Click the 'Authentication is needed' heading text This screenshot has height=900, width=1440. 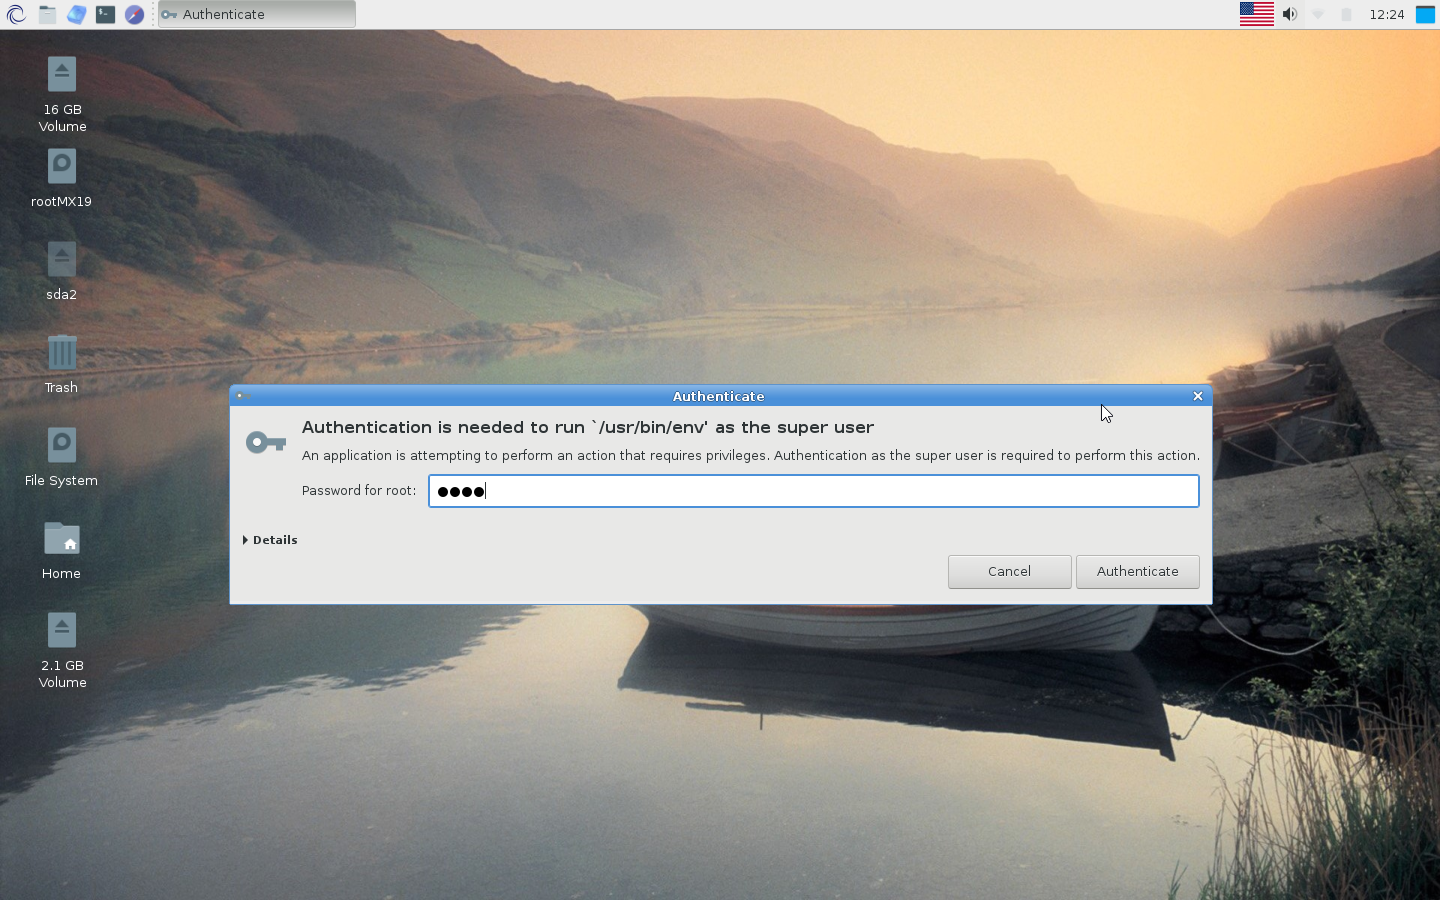588,428
